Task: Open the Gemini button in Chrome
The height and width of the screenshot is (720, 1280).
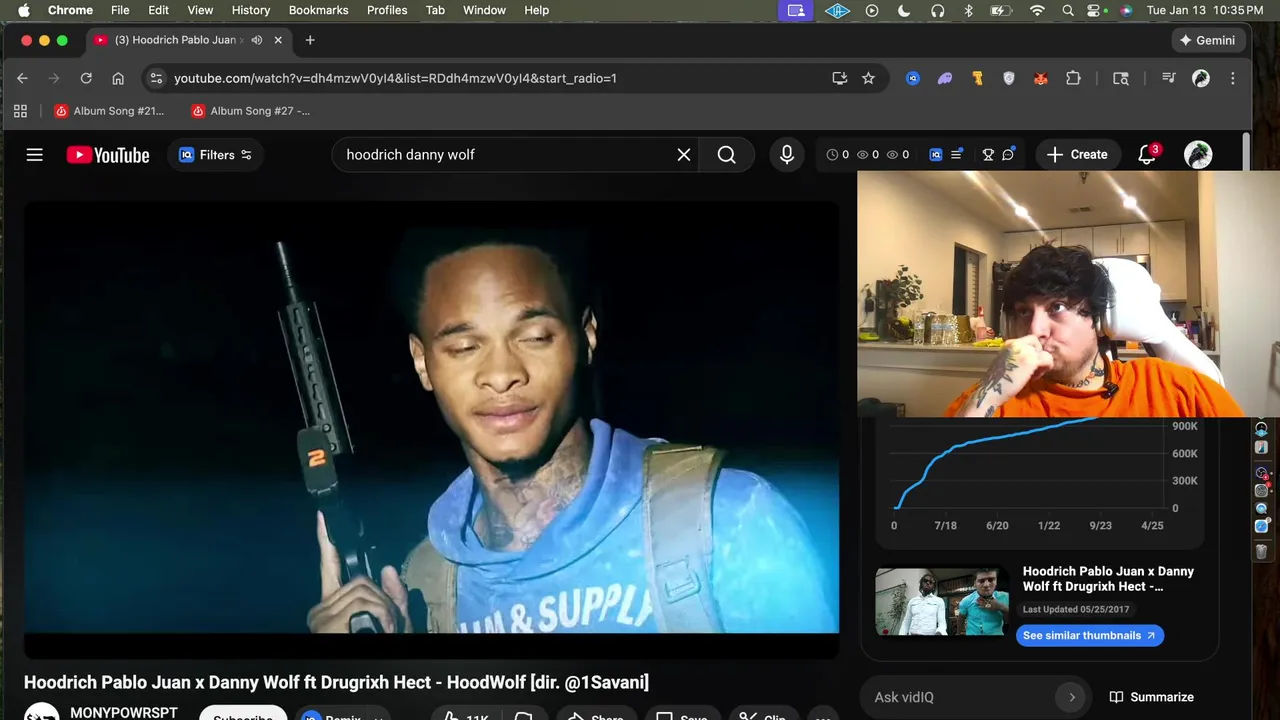Action: (1207, 40)
